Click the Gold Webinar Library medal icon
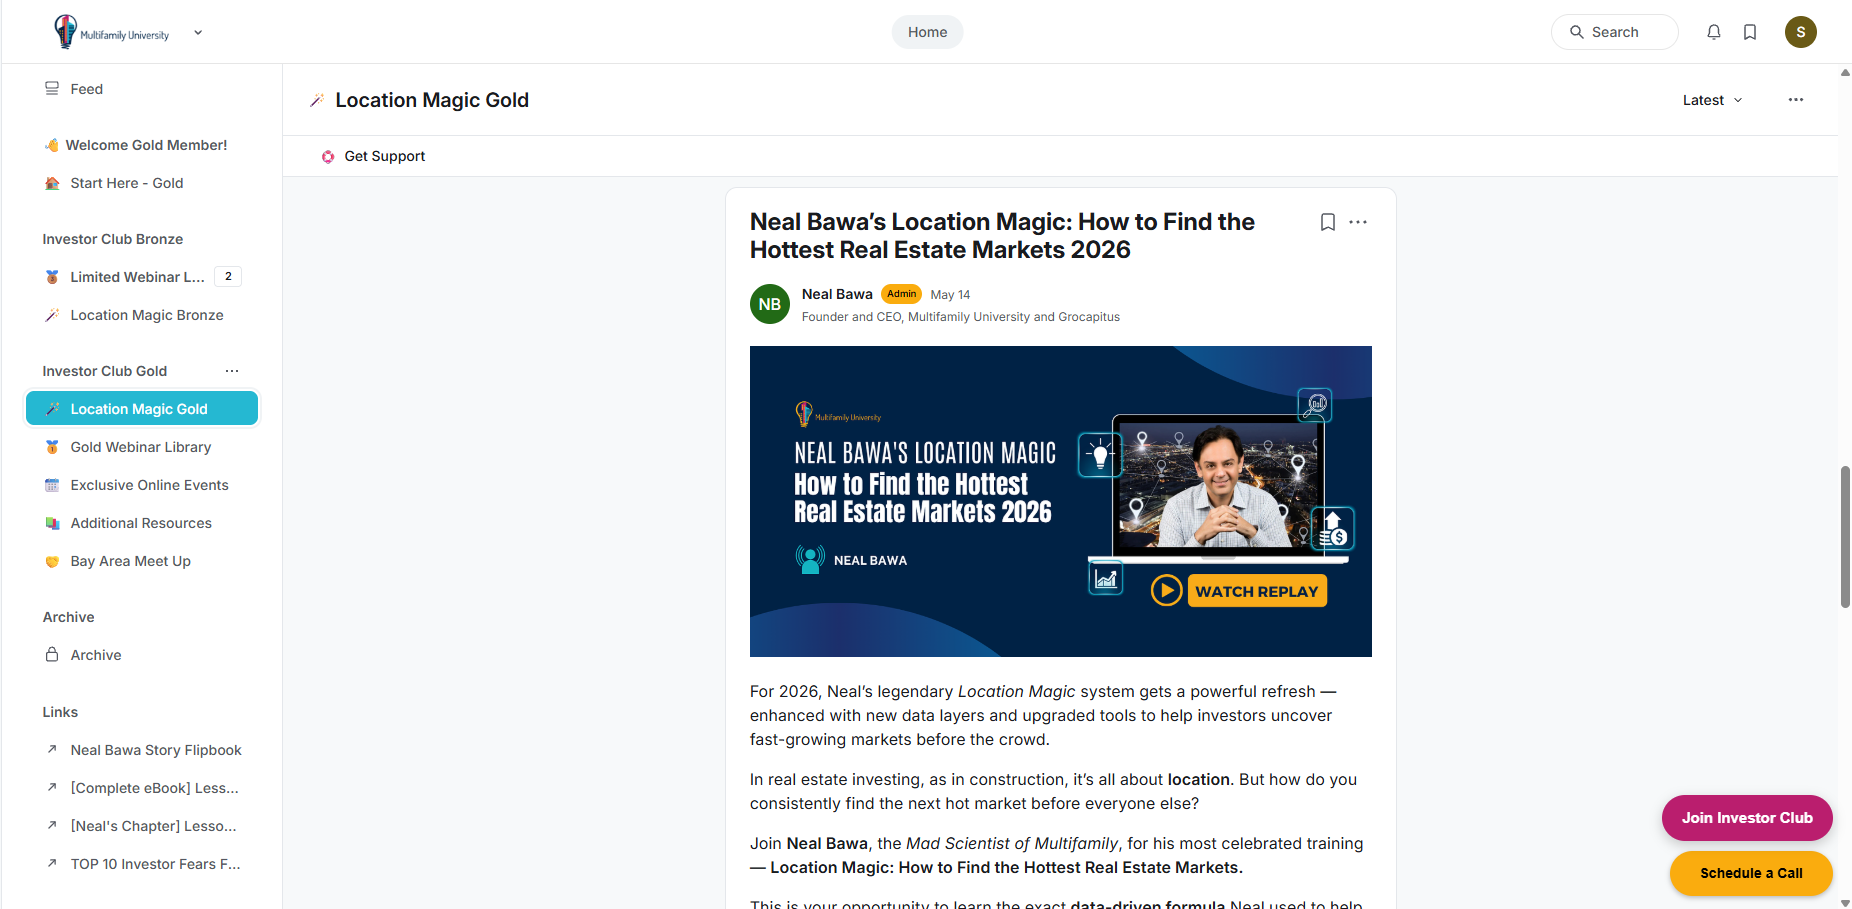This screenshot has height=909, width=1852. coord(52,447)
